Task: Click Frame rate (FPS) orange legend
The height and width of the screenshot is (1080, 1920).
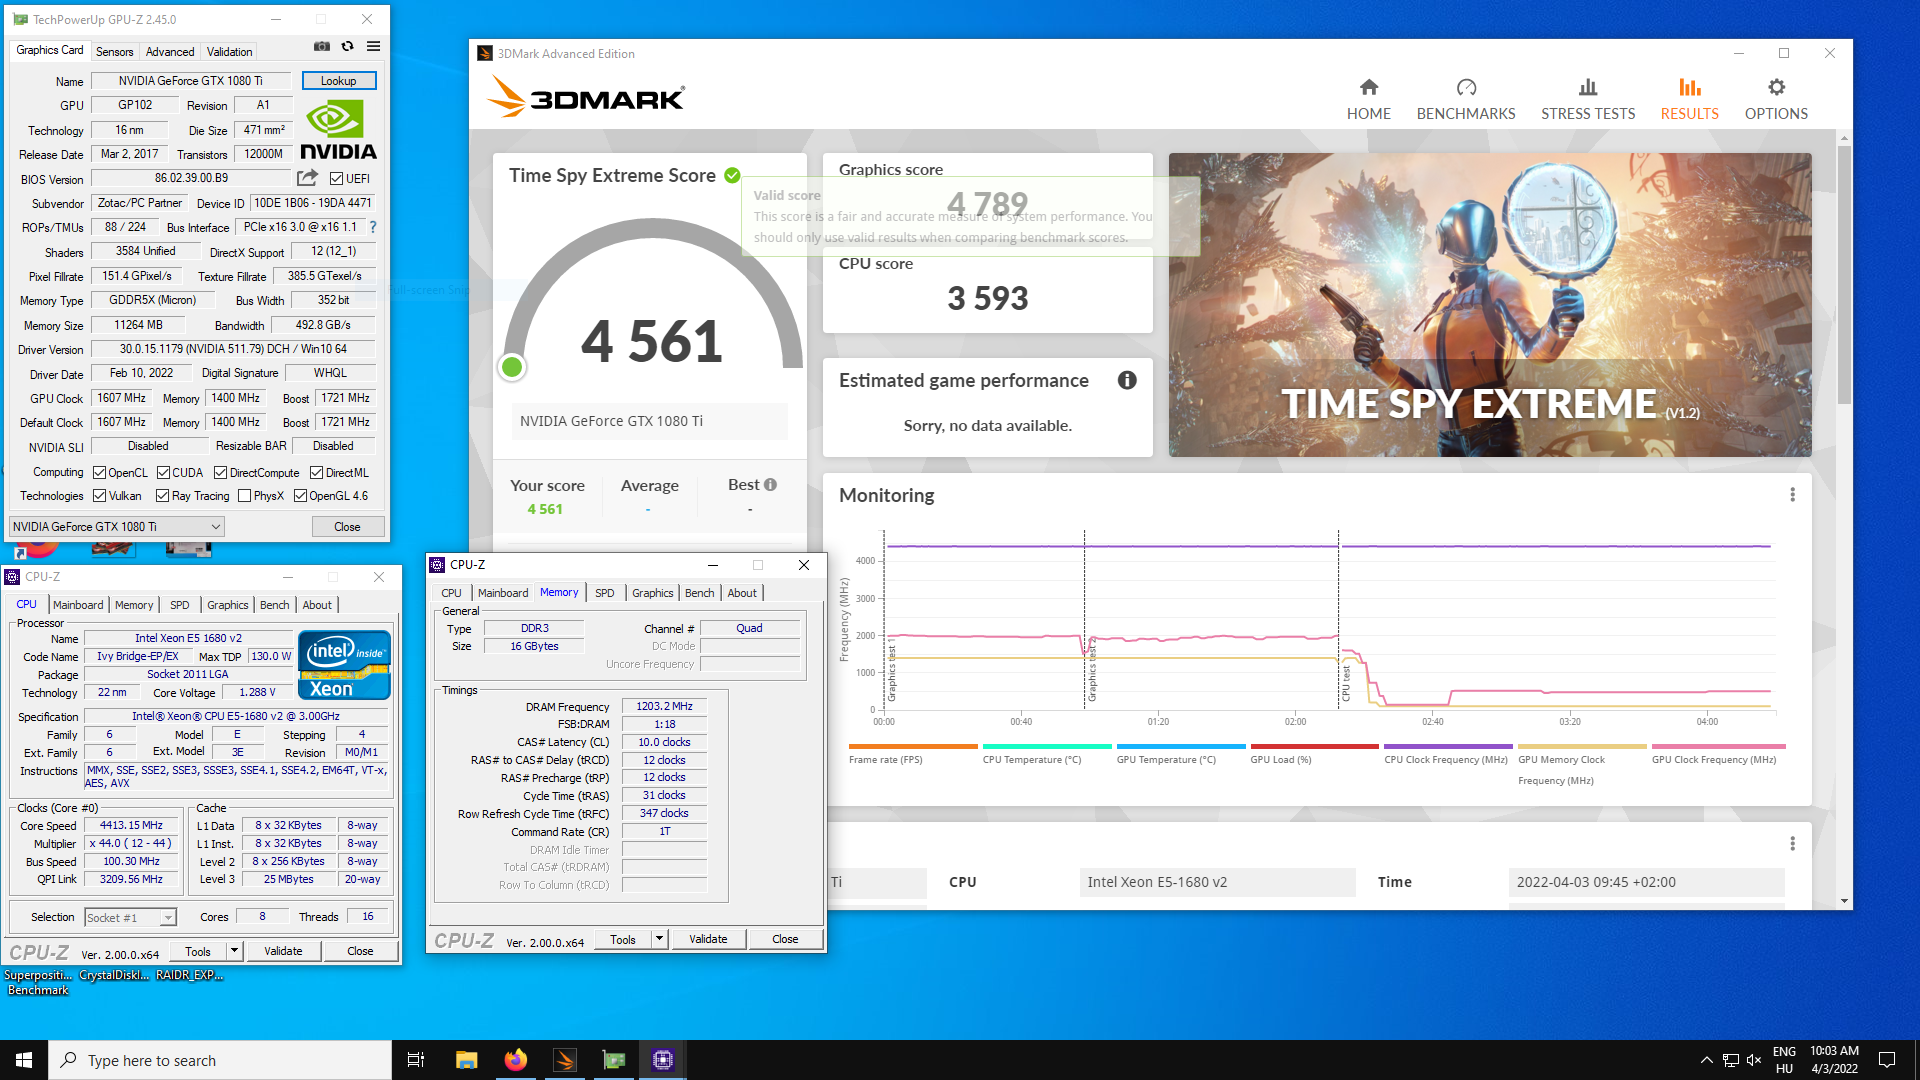Action: click(912, 754)
